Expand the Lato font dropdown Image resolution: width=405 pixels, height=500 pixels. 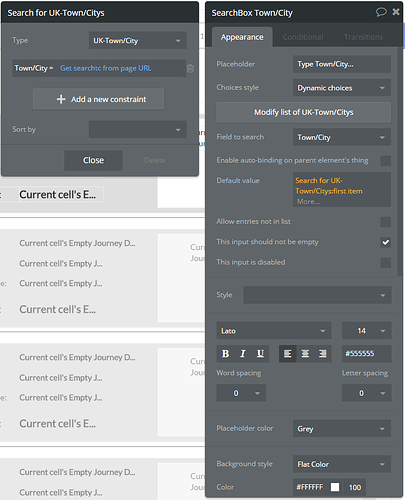click(x=274, y=331)
